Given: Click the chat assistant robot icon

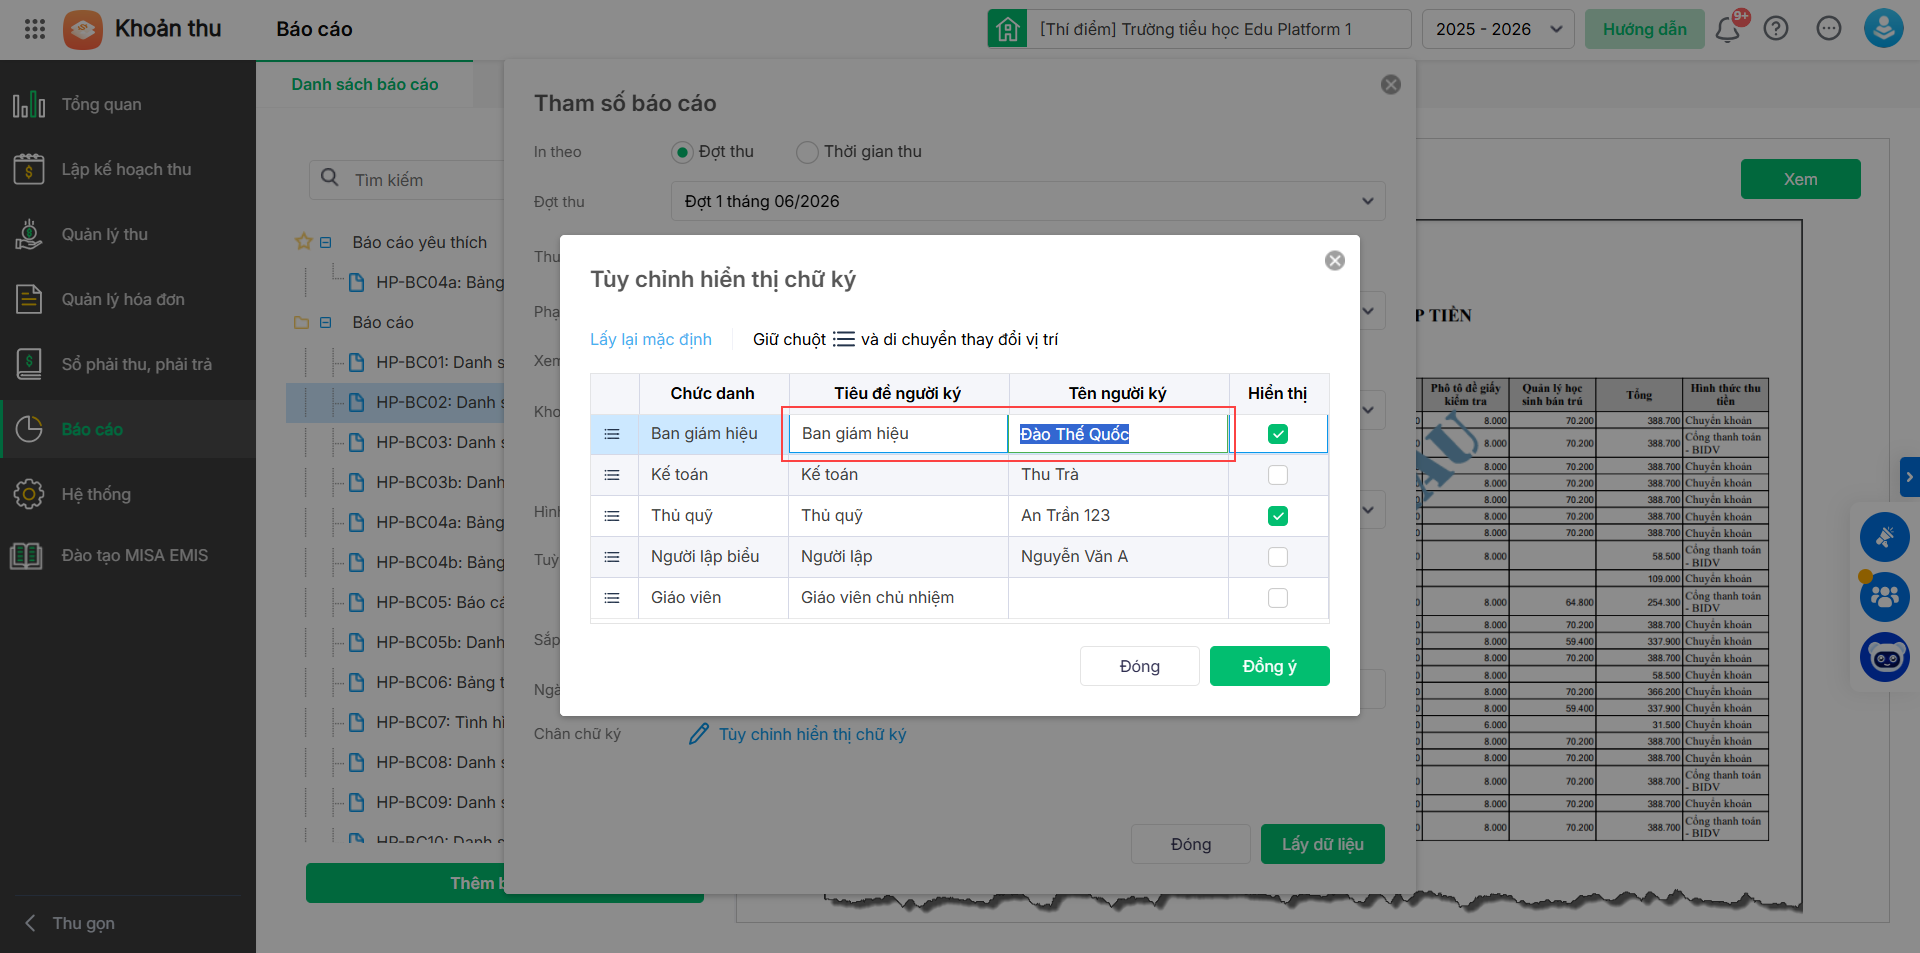Looking at the screenshot, I should click(1884, 658).
